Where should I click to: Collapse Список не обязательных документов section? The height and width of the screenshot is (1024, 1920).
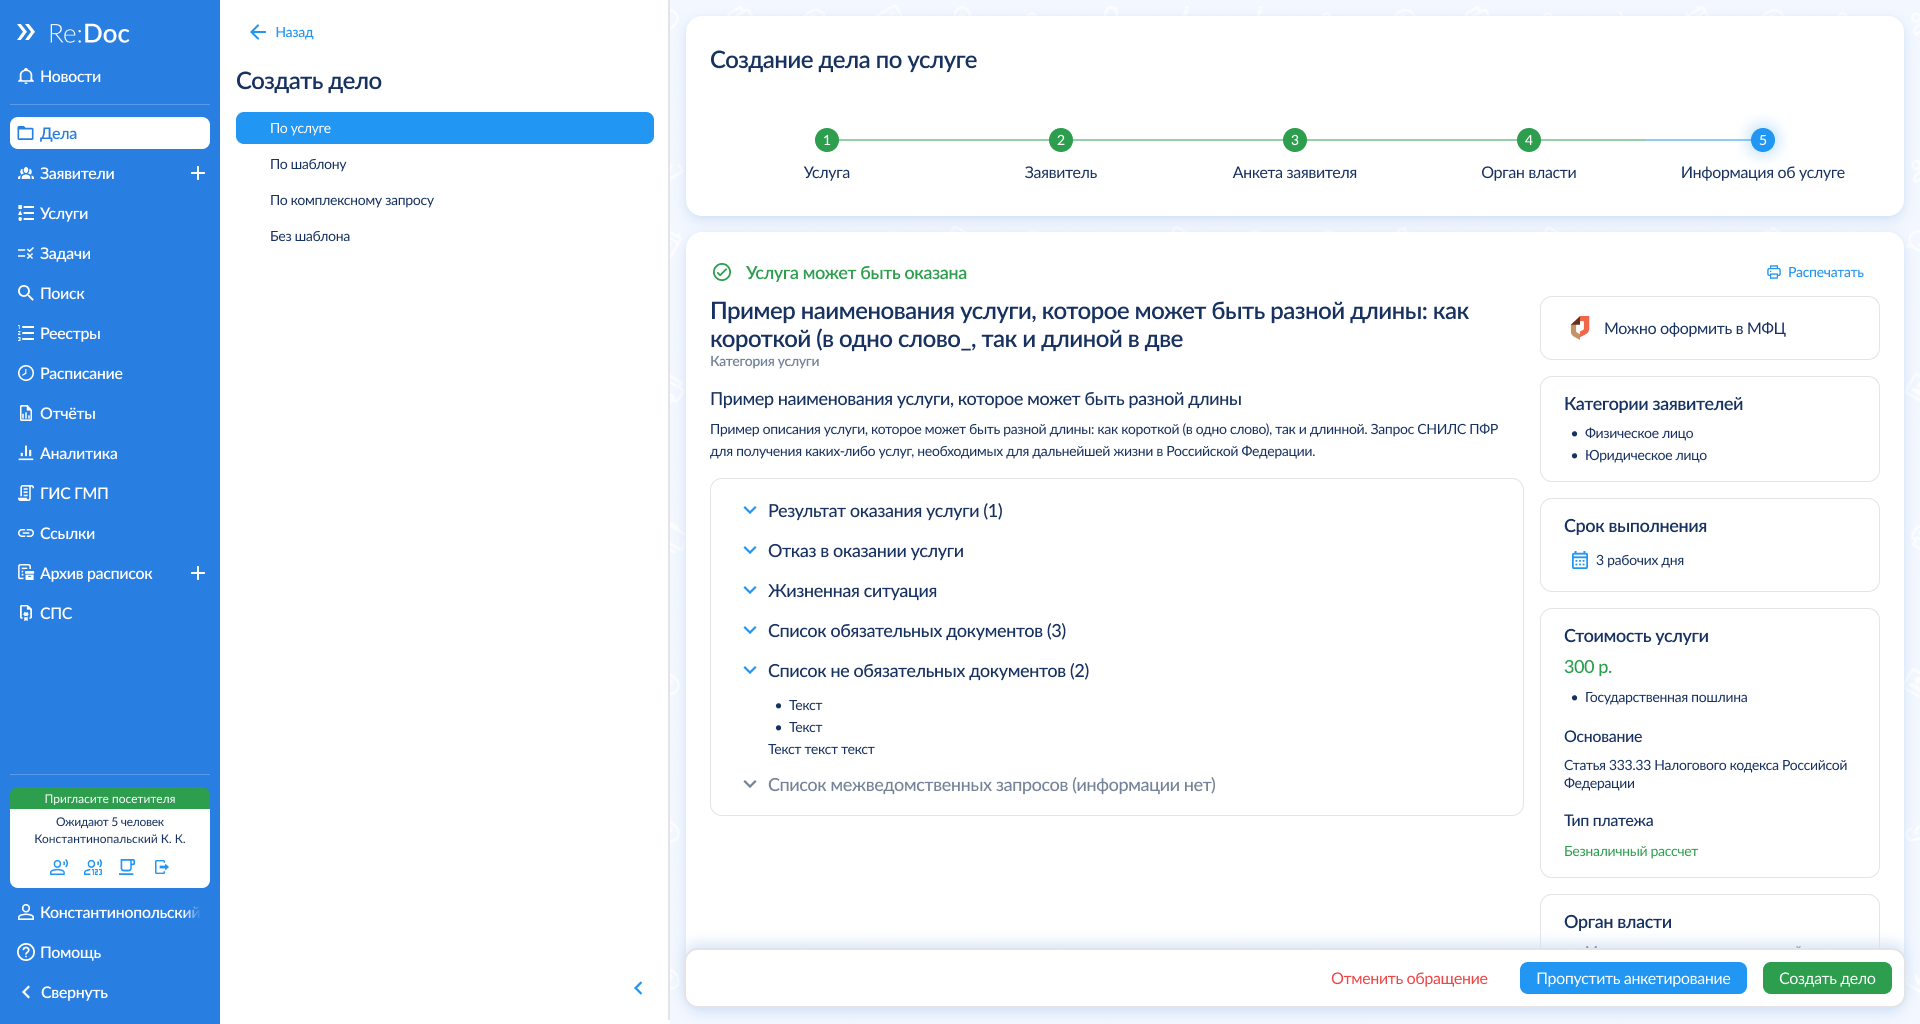pos(750,671)
